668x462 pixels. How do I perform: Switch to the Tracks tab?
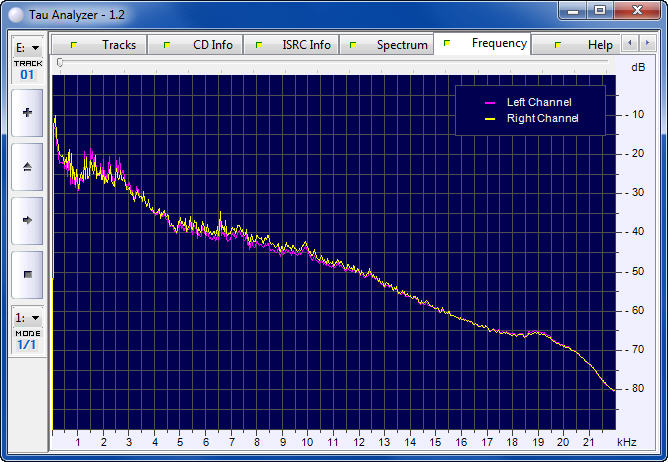pos(108,45)
